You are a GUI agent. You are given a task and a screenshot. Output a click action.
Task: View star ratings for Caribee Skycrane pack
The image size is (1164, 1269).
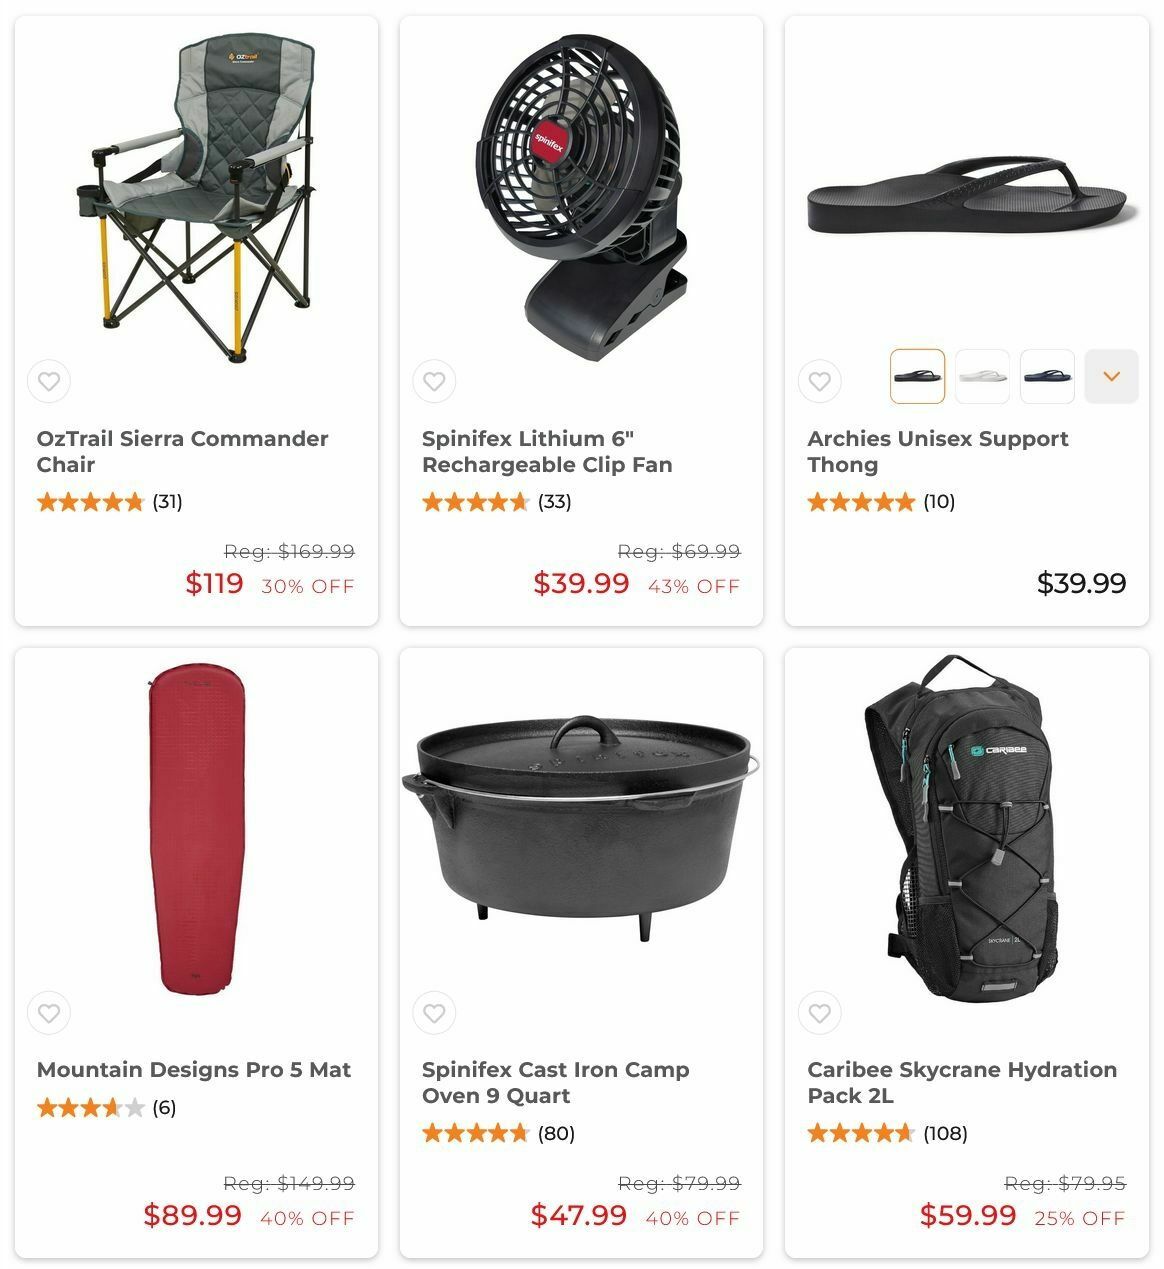pos(887,1133)
